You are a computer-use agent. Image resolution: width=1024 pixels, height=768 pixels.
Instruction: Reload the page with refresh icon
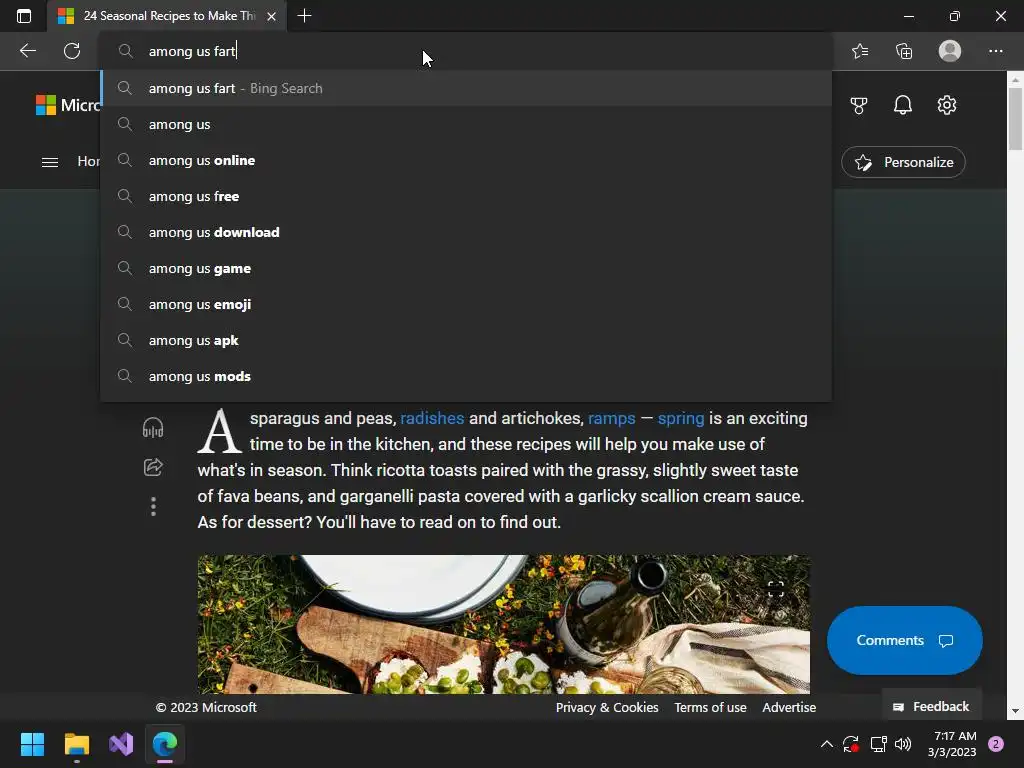coord(72,51)
